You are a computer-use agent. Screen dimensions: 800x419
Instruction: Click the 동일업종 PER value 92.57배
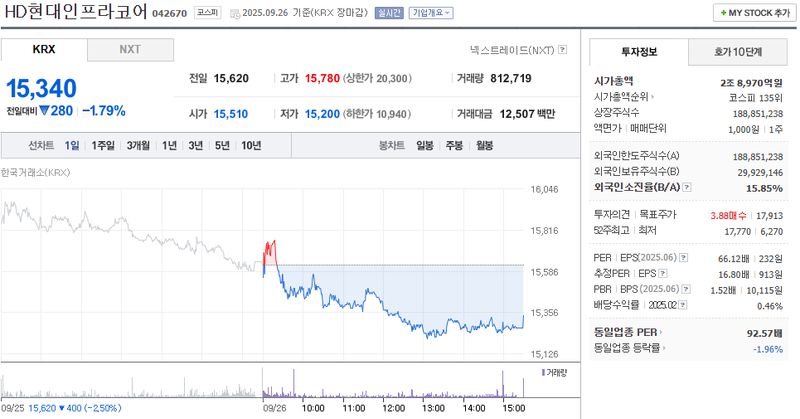[x=764, y=333]
